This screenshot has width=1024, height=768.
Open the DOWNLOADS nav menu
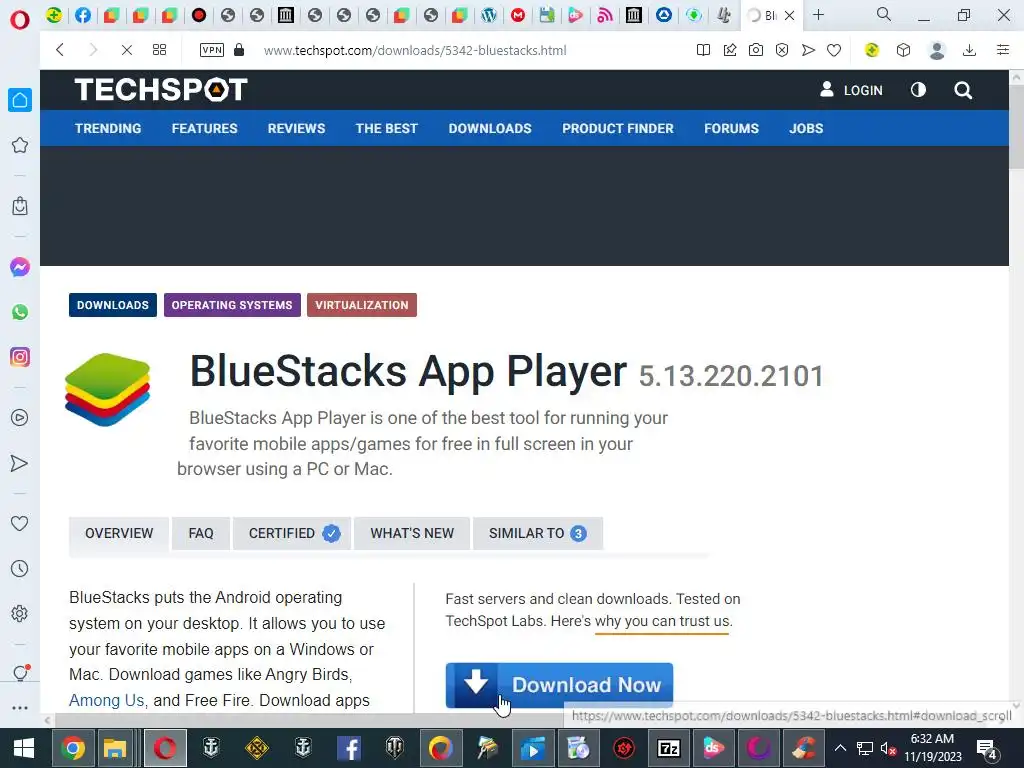[490, 129]
